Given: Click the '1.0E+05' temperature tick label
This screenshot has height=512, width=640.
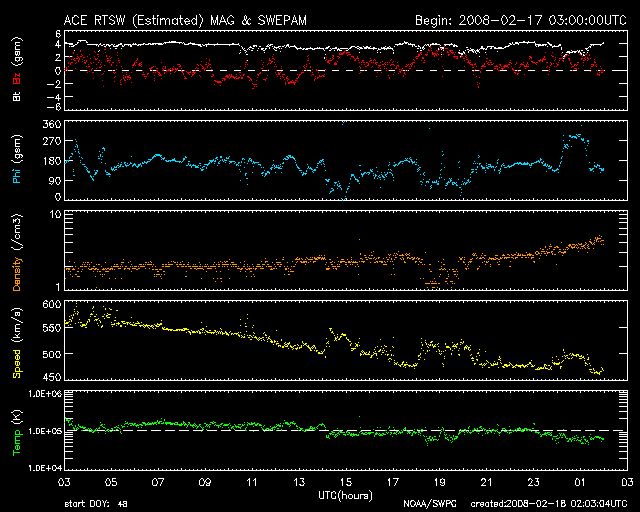Looking at the screenshot, I should 45,431.
